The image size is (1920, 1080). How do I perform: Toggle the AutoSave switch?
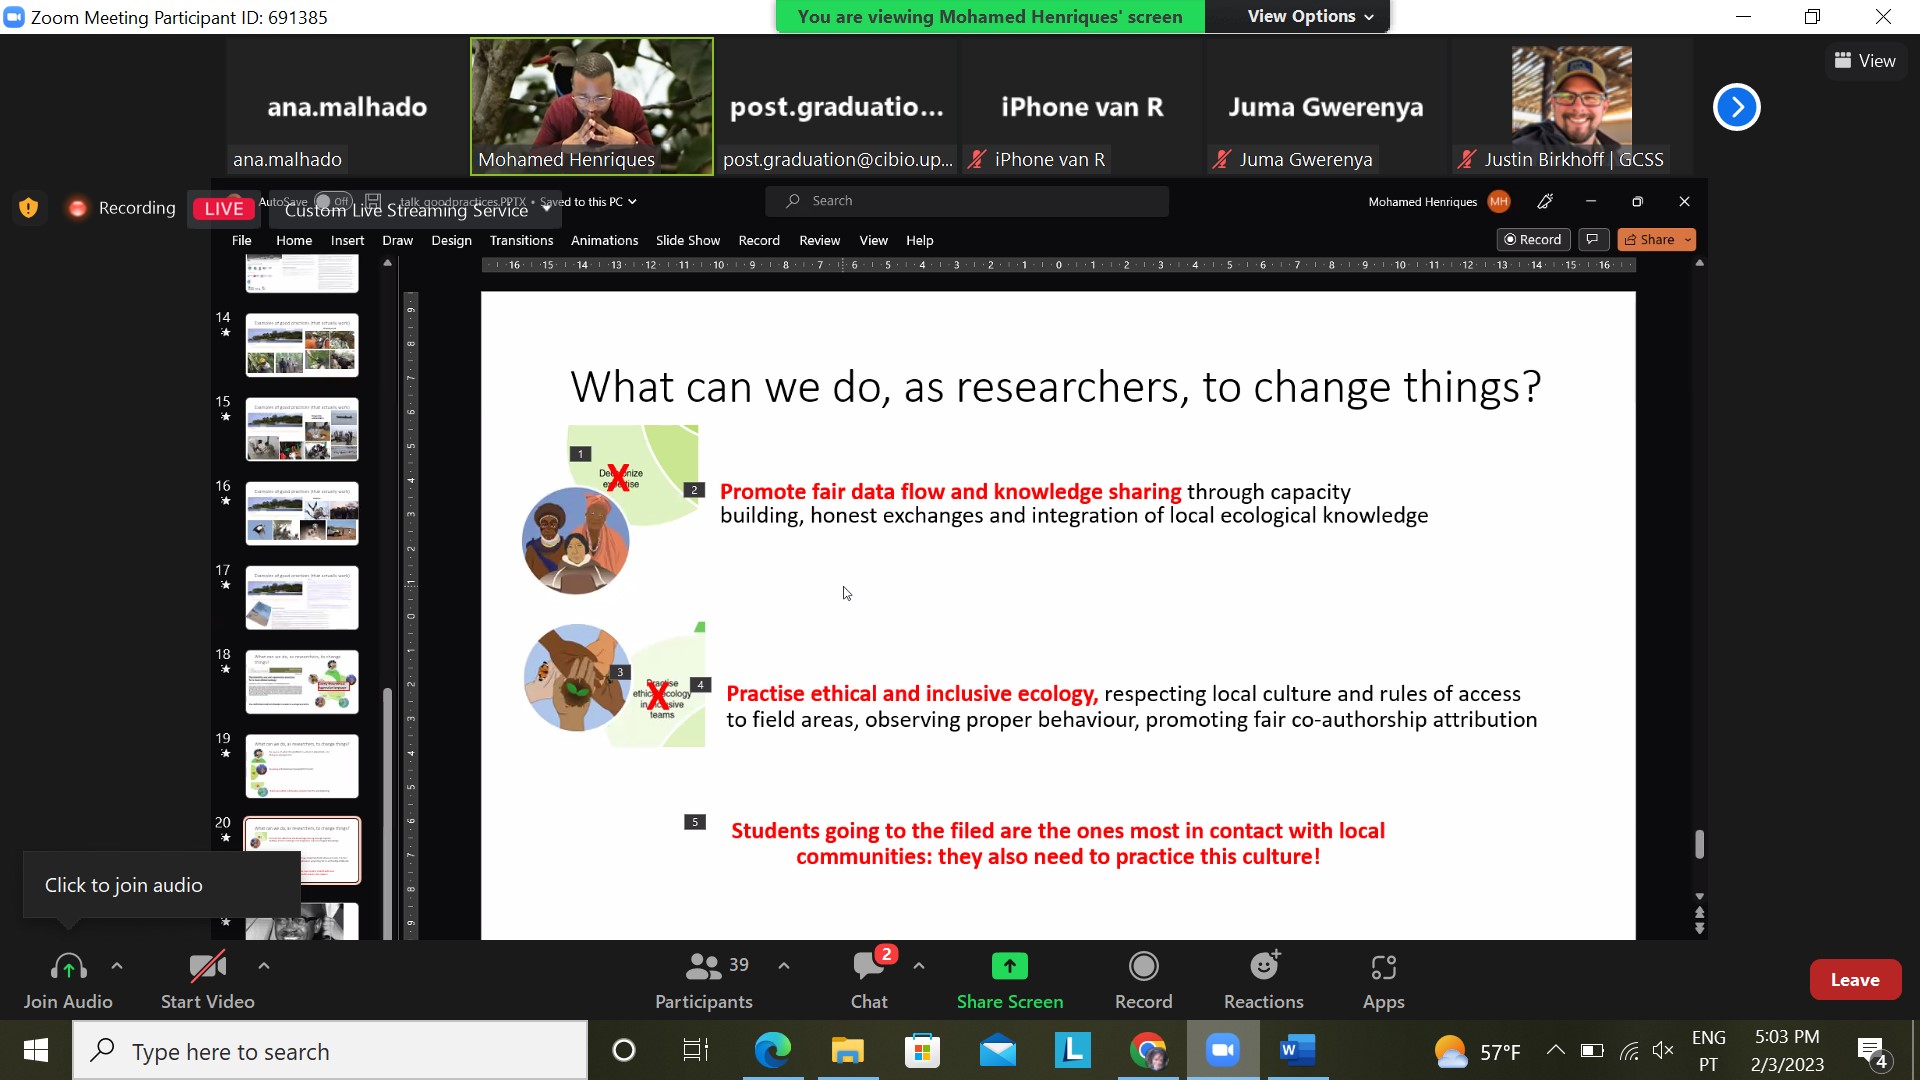coord(333,201)
